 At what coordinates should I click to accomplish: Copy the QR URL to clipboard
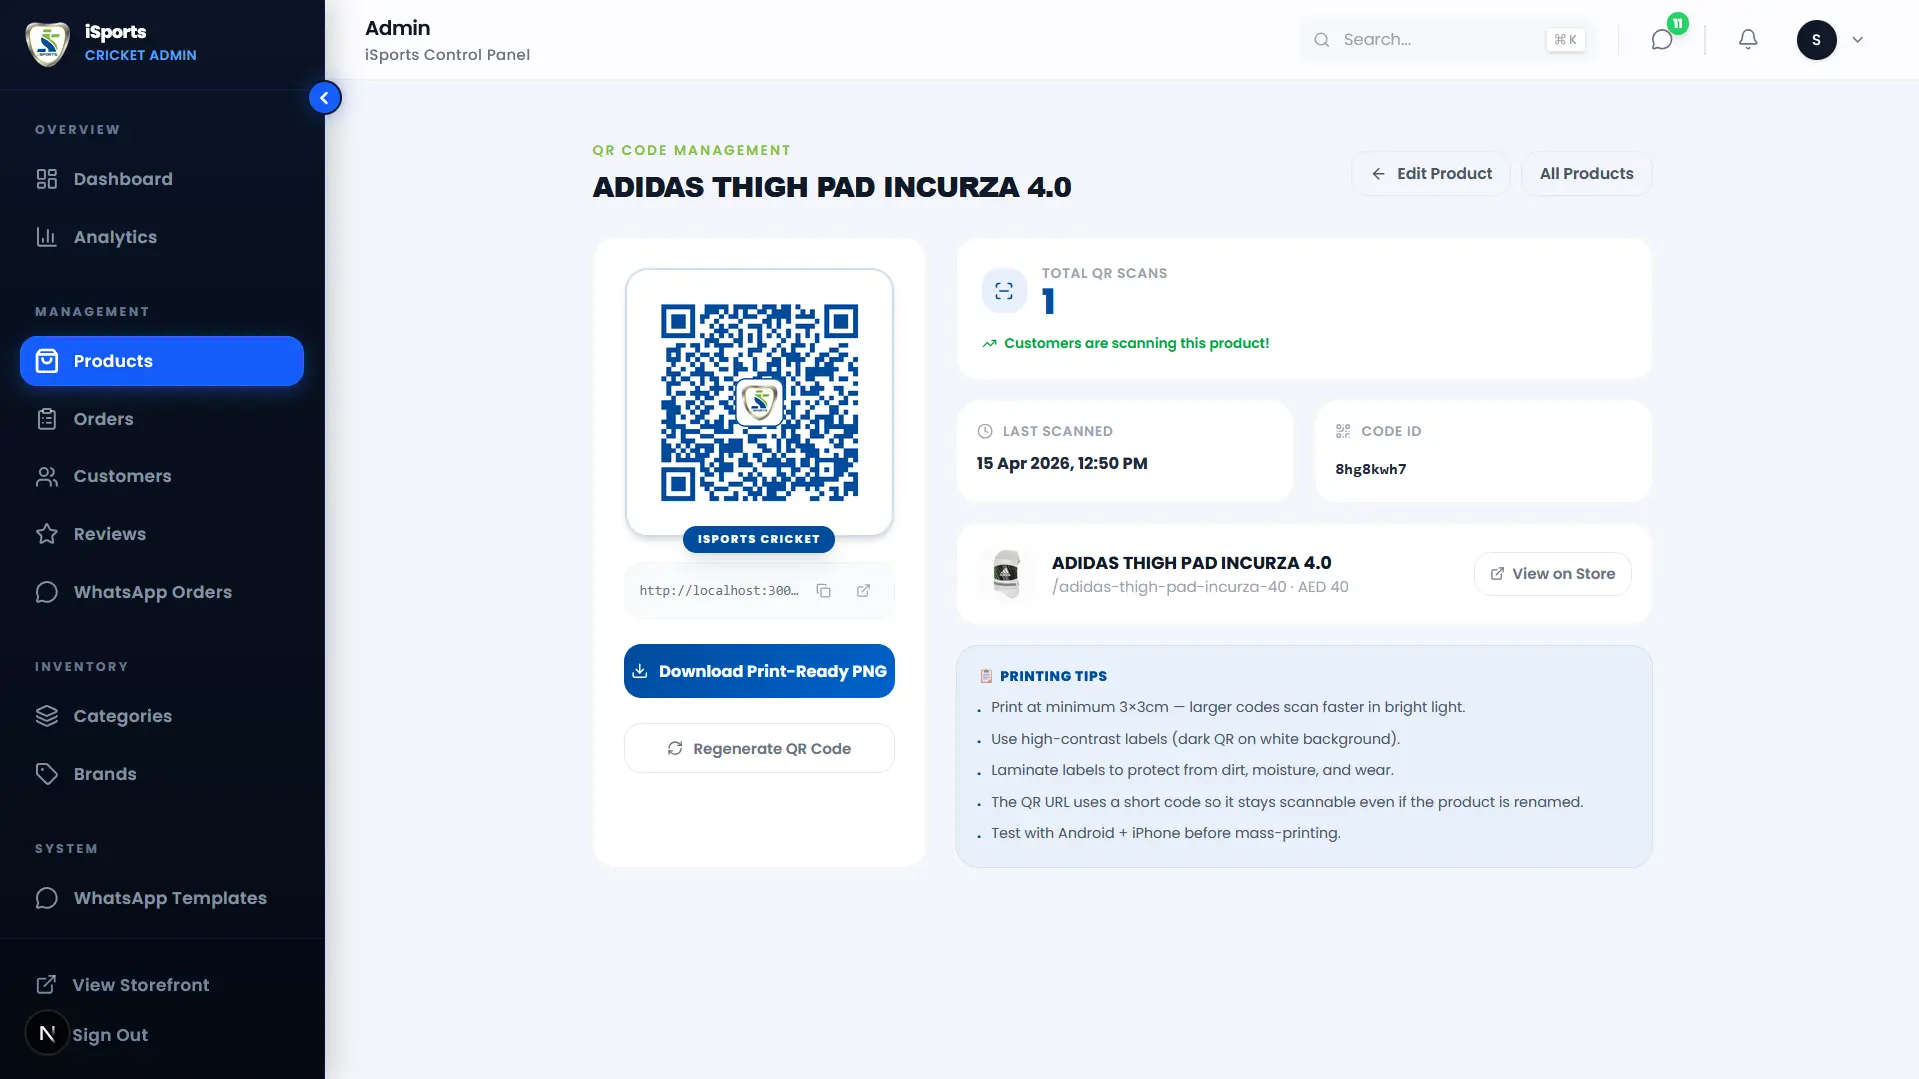tap(824, 591)
